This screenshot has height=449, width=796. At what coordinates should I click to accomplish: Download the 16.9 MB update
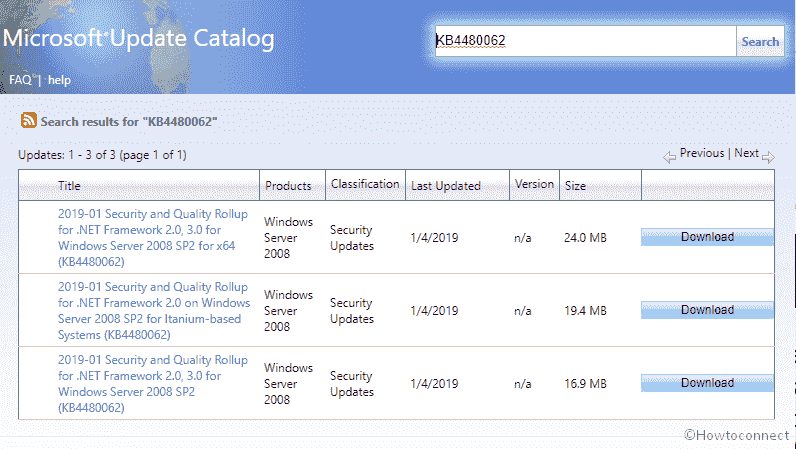click(707, 383)
